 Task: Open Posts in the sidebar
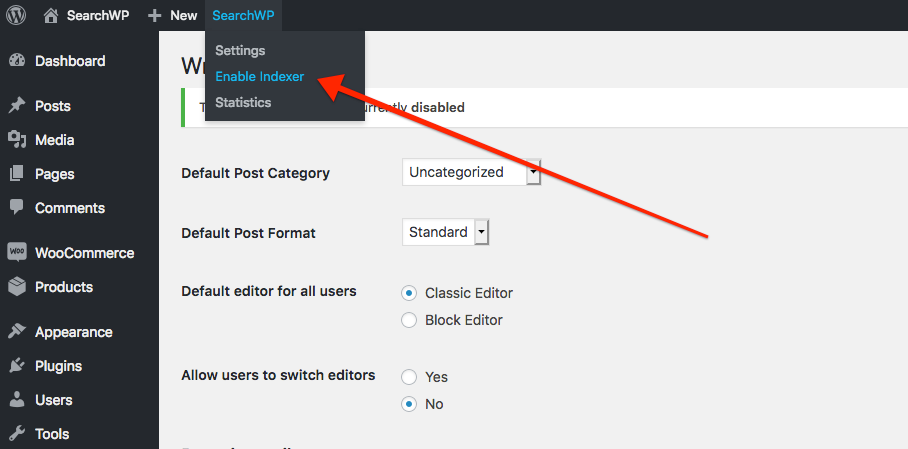pos(53,106)
